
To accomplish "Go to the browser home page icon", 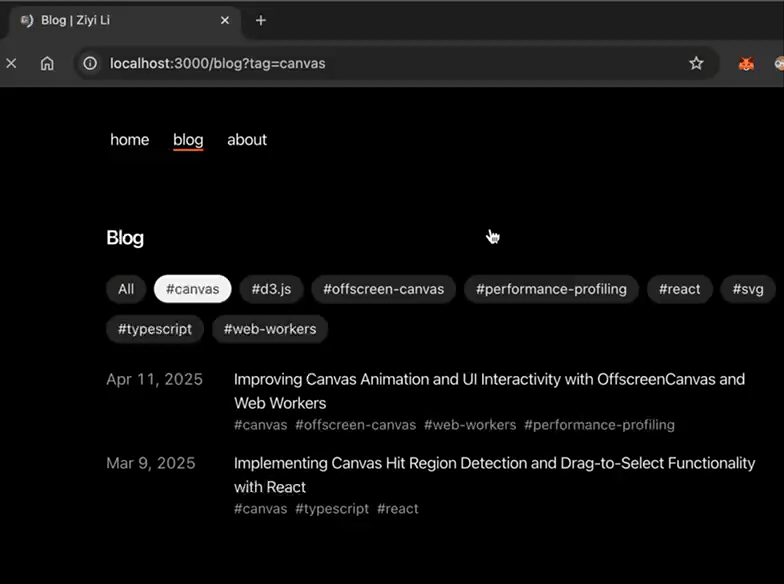I will (x=47, y=64).
